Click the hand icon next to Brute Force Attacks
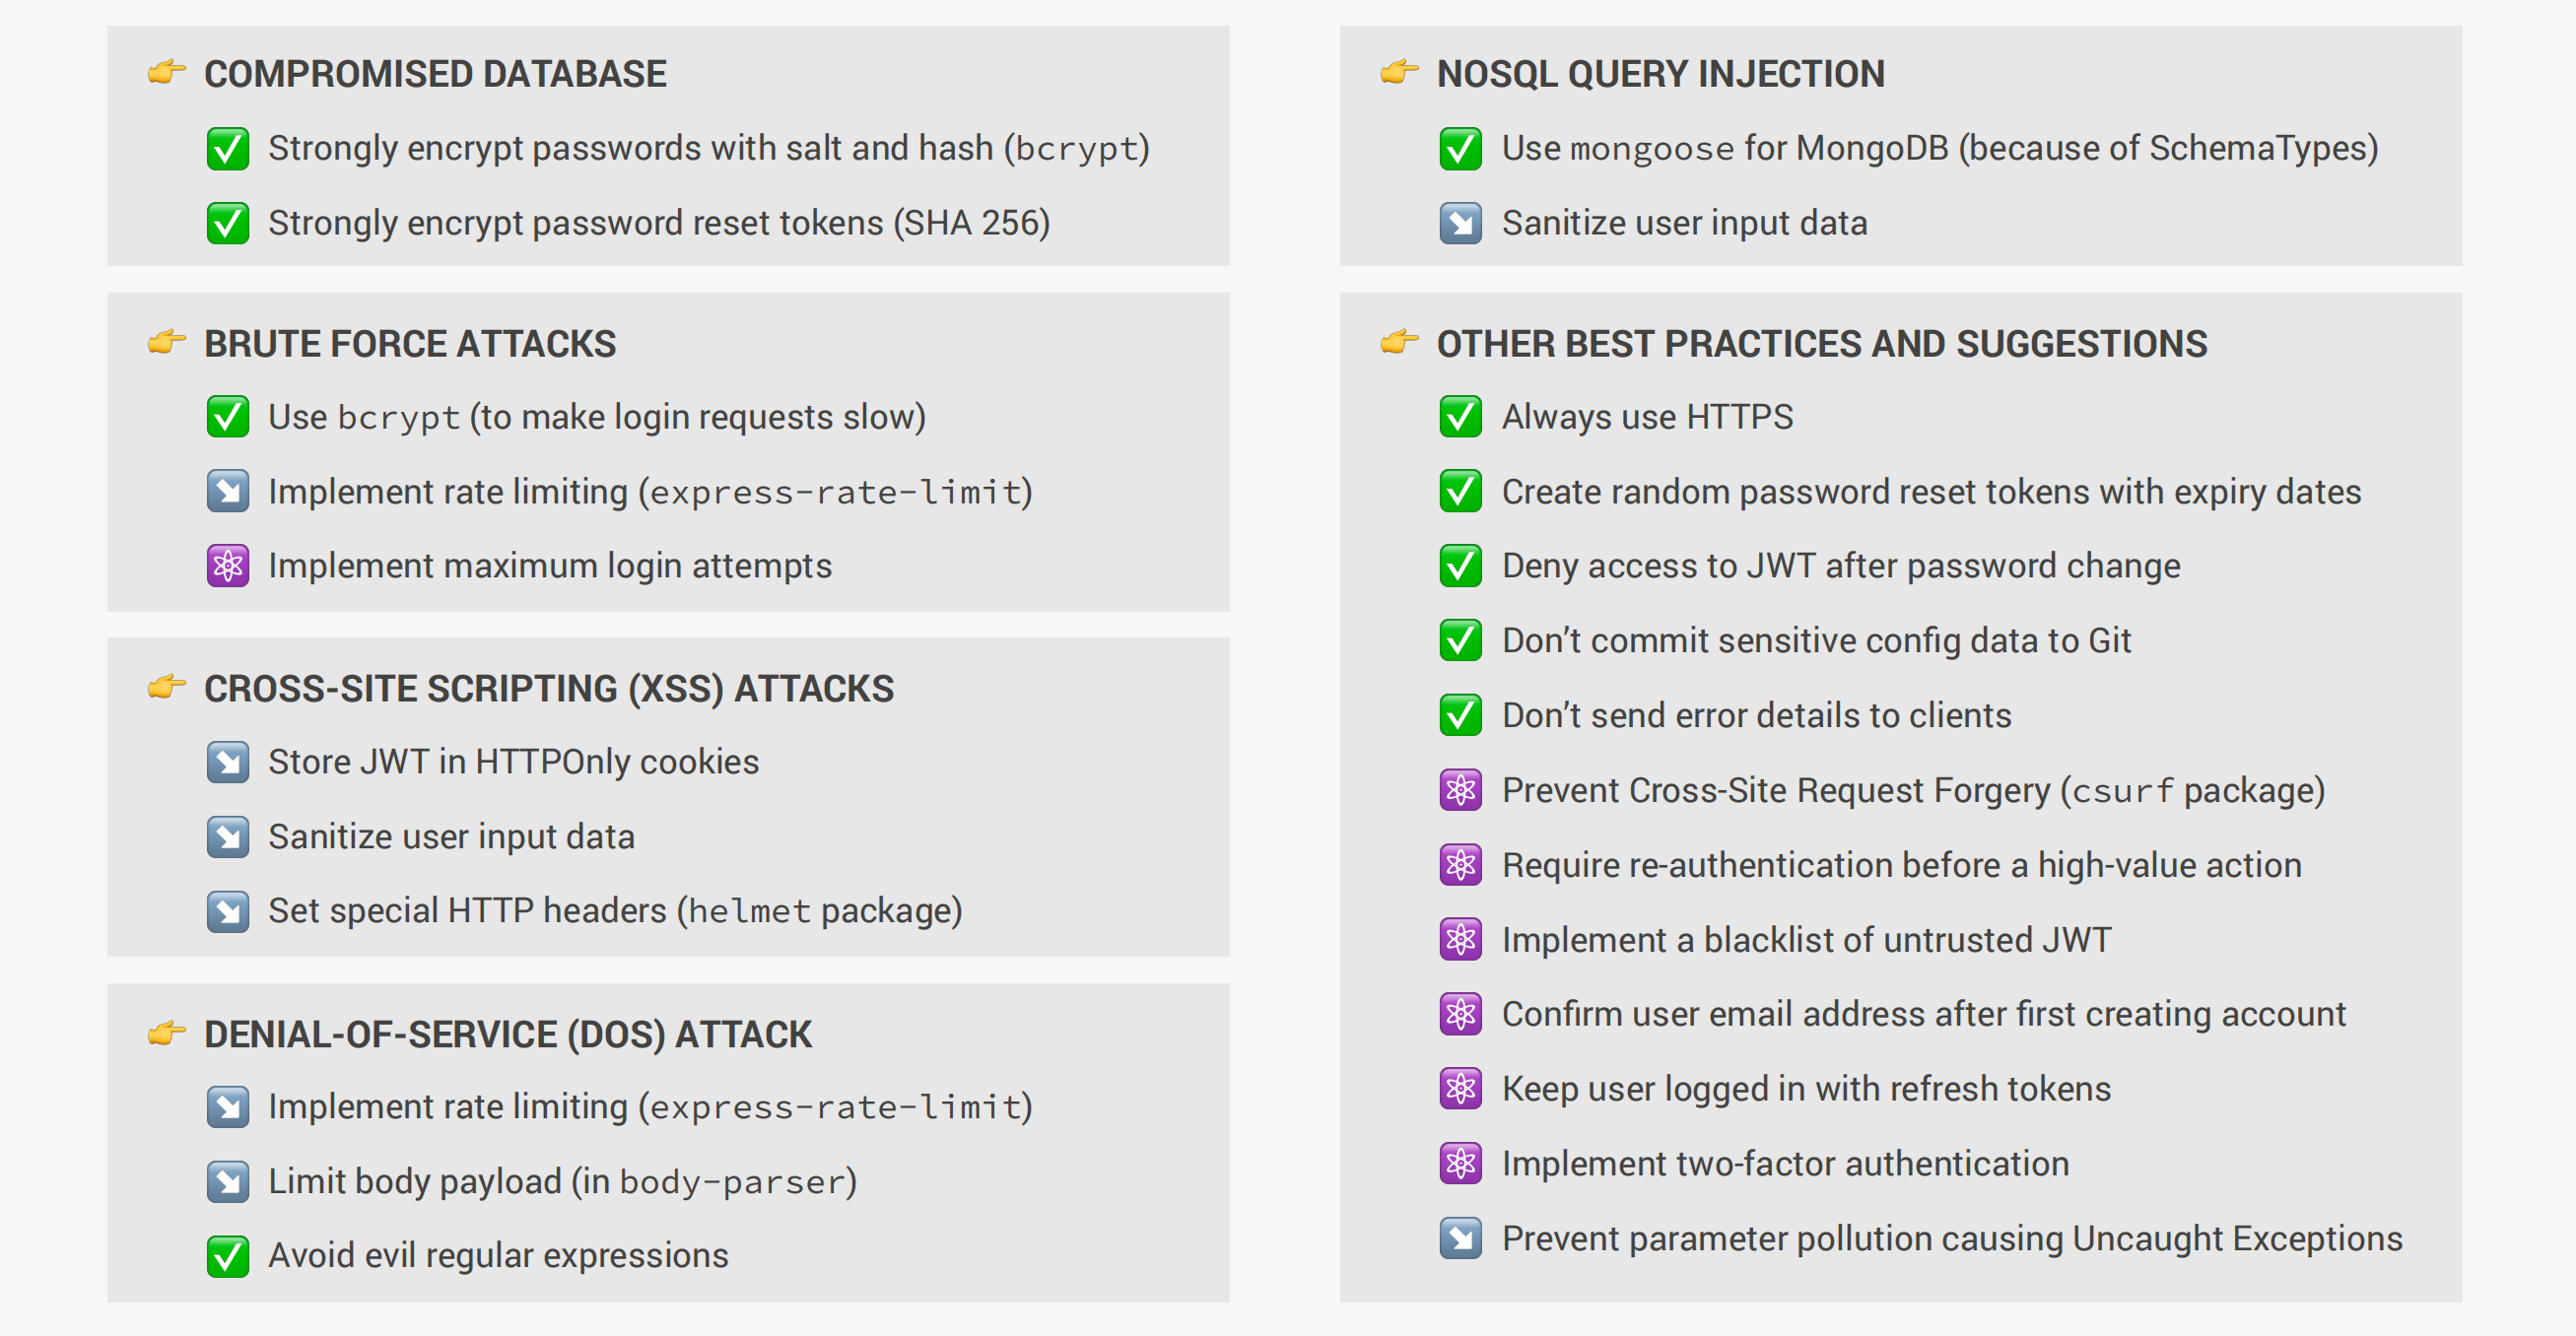2576x1336 pixels. (x=167, y=342)
